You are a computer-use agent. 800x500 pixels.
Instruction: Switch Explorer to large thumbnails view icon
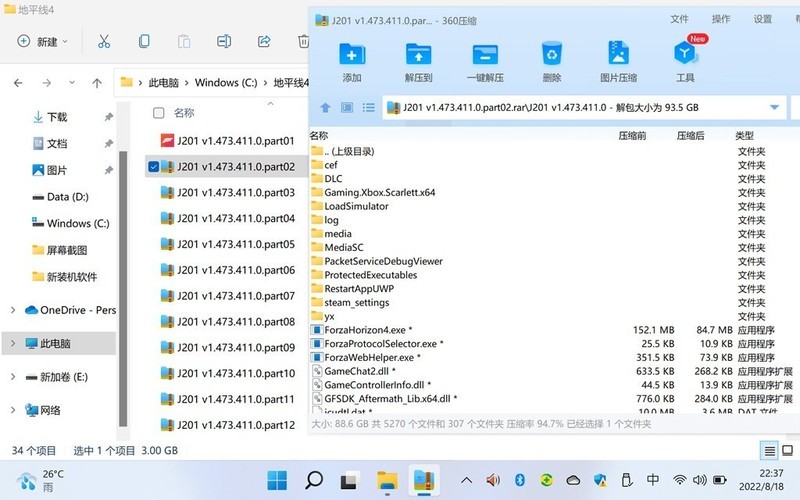pyautogui.click(x=788, y=451)
